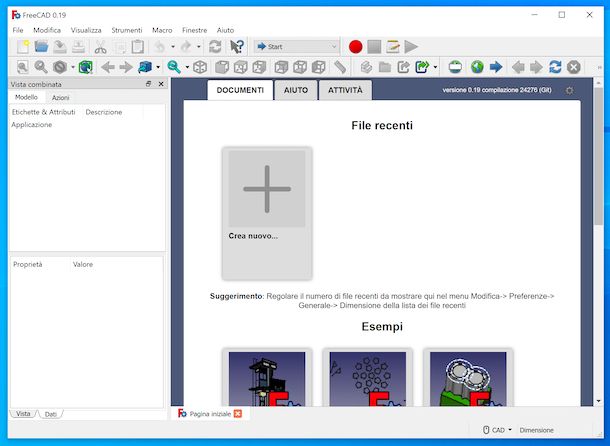Open the Macro menu

pyautogui.click(x=162, y=30)
